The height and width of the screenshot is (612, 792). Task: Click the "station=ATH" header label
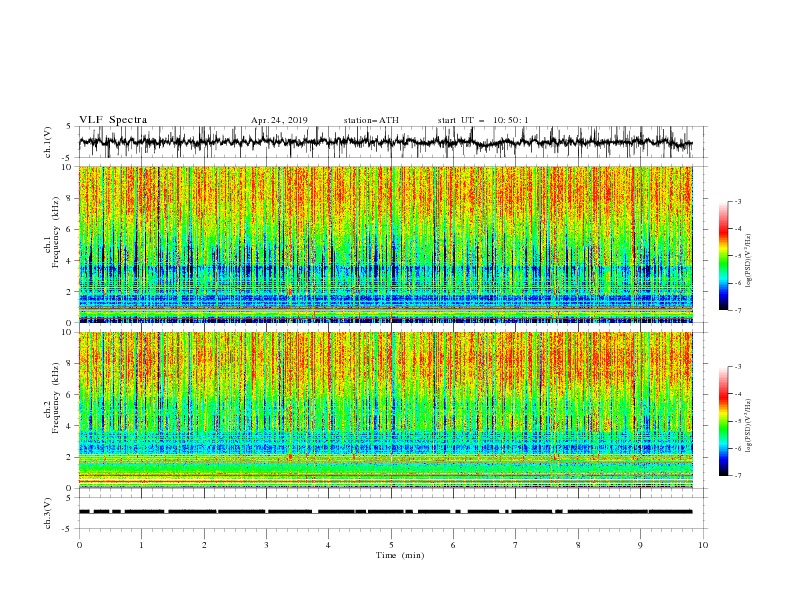pyautogui.click(x=371, y=120)
